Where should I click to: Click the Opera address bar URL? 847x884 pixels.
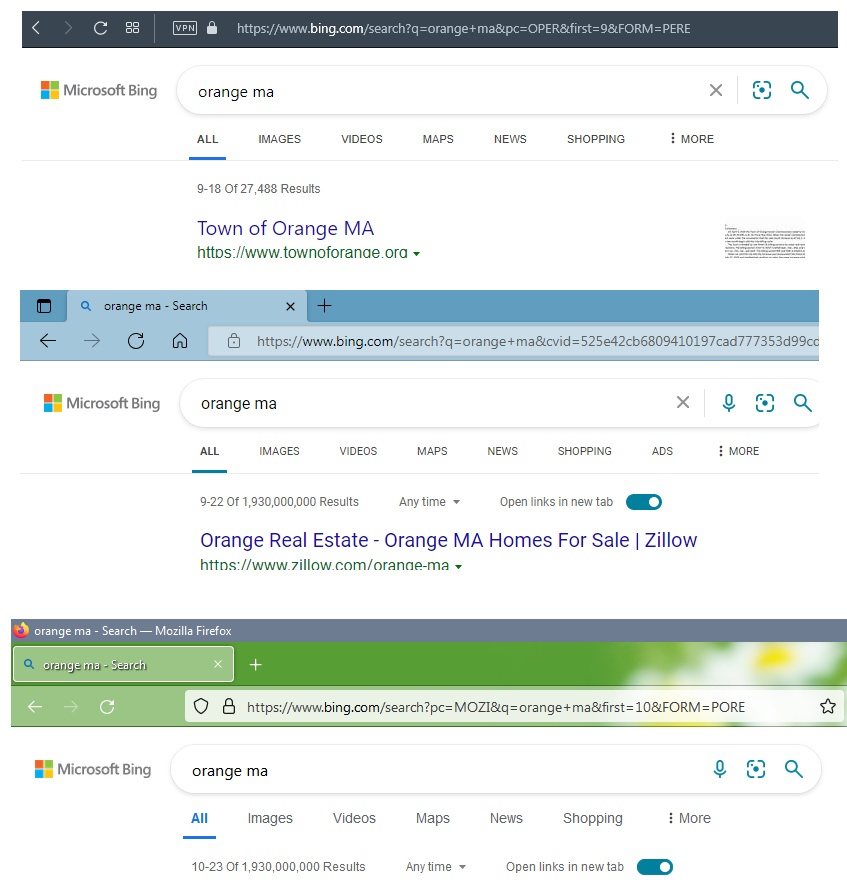click(464, 28)
